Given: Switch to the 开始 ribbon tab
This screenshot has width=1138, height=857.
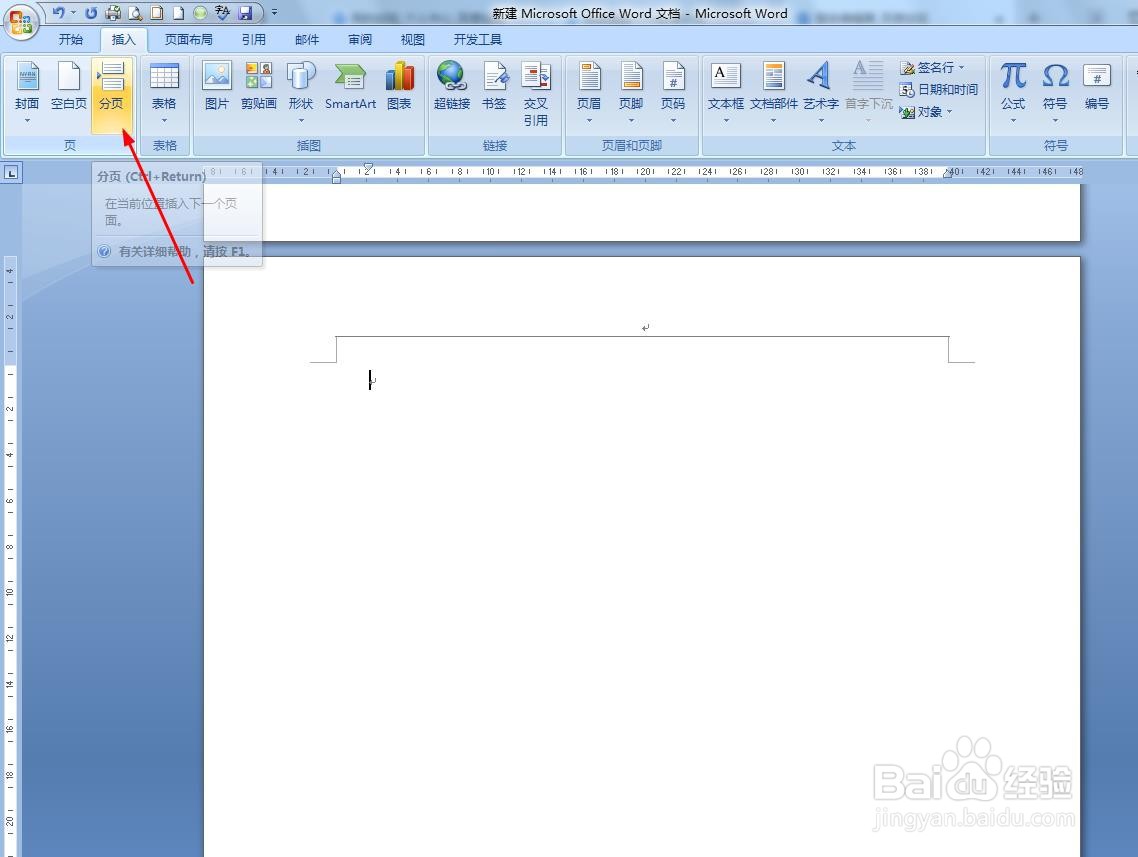Looking at the screenshot, I should [70, 39].
